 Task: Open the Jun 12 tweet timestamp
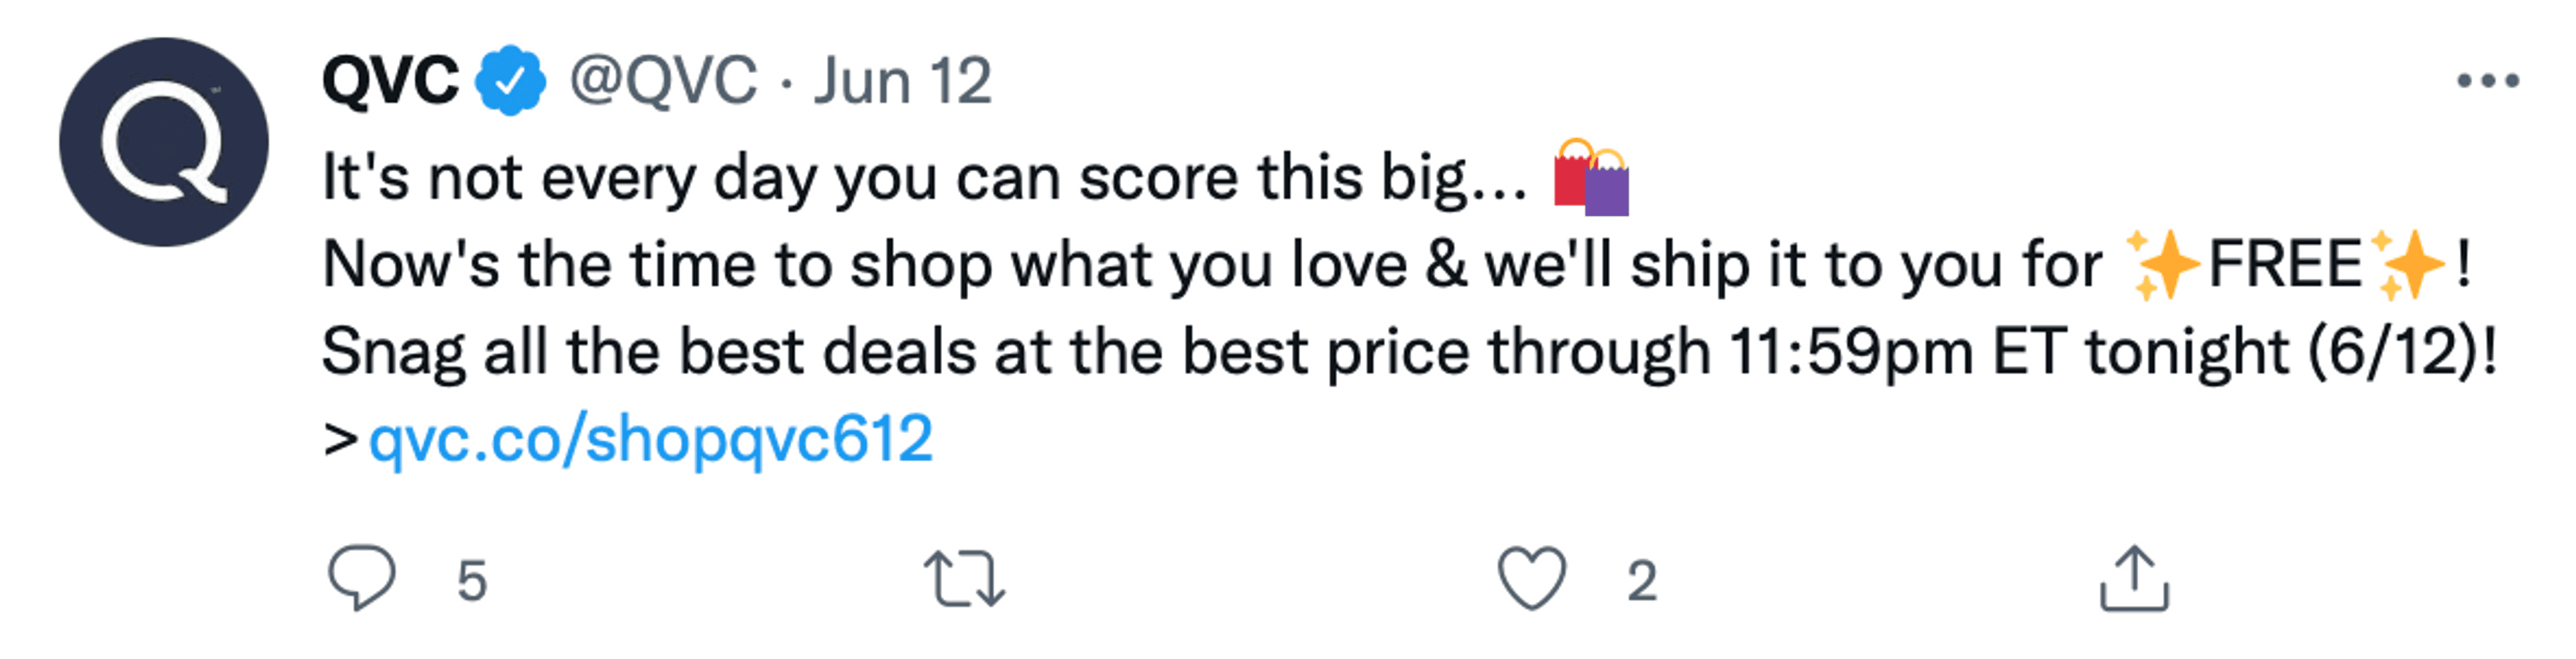pos(902,81)
